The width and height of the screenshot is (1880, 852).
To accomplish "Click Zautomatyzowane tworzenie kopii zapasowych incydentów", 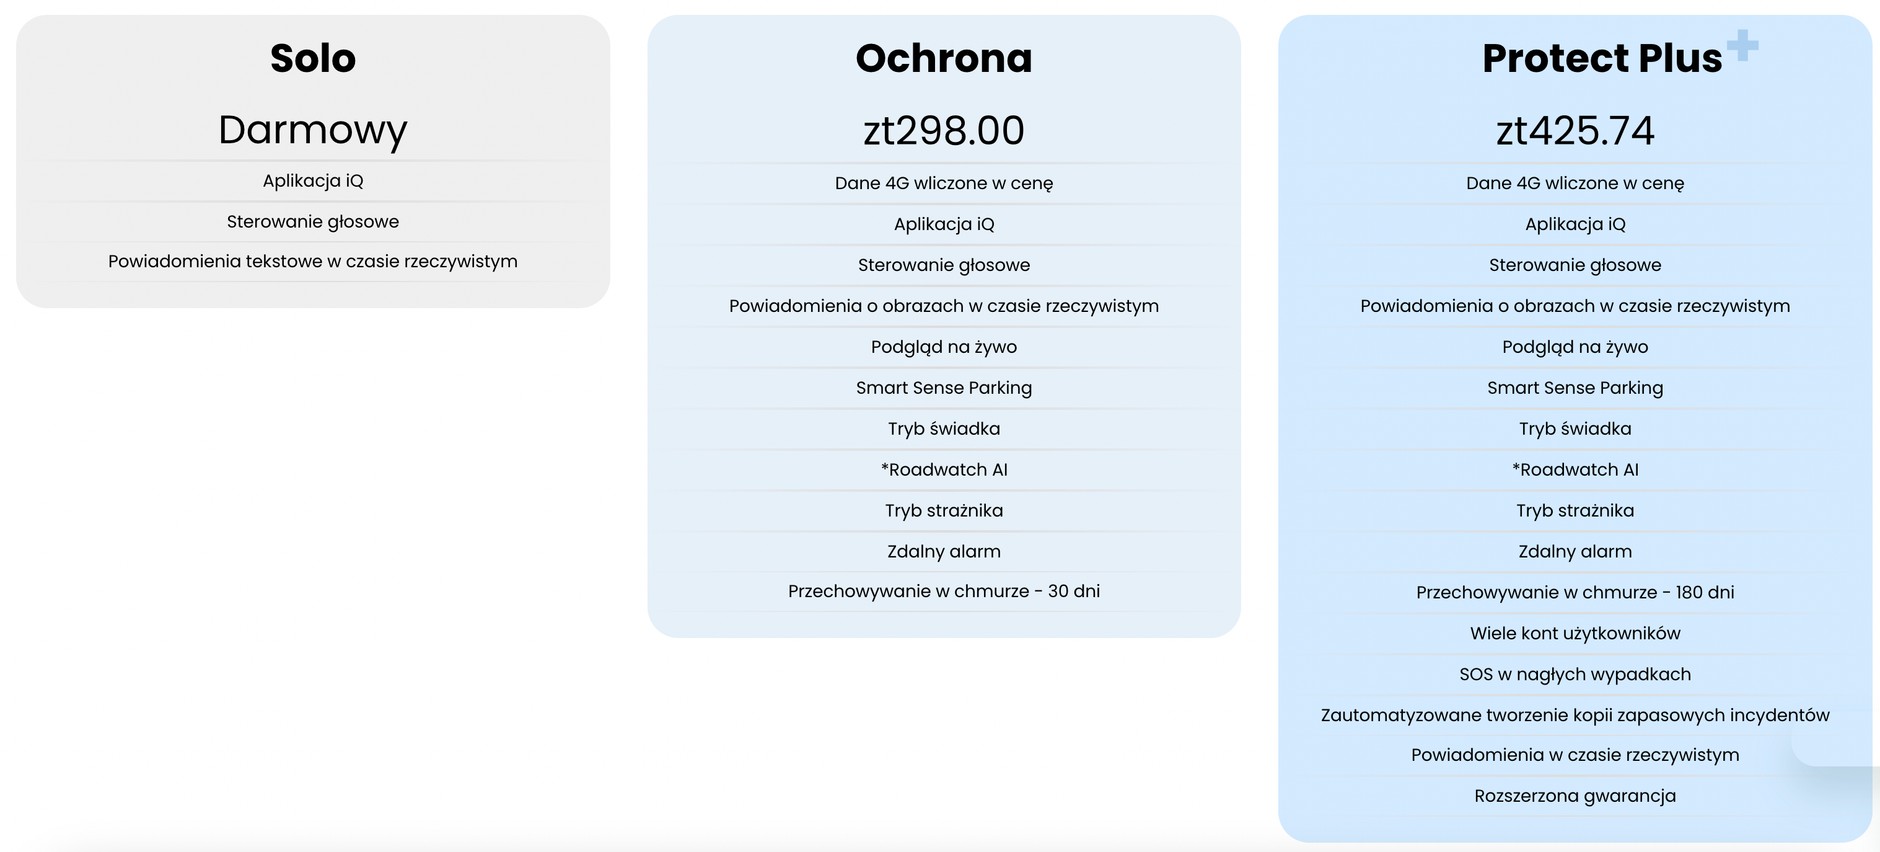I will click(x=1575, y=716).
